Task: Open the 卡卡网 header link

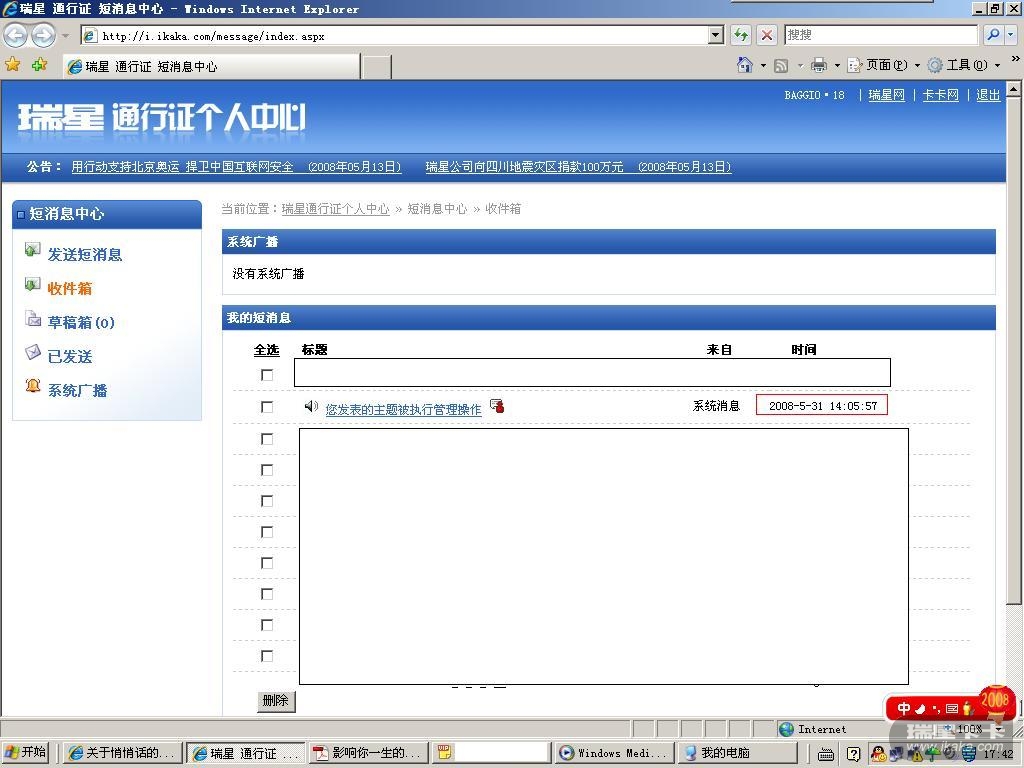Action: pyautogui.click(x=940, y=95)
